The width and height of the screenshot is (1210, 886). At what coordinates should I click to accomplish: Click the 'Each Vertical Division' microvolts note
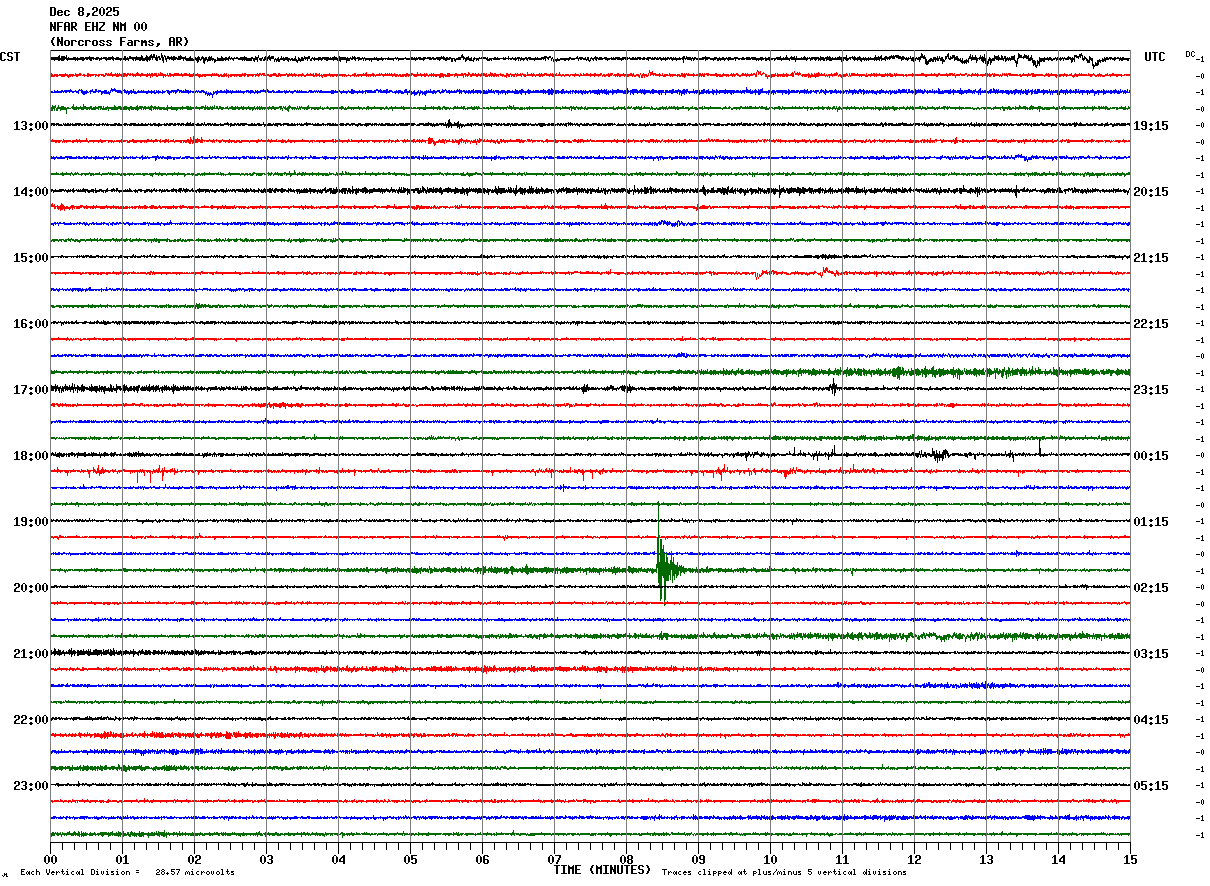[127, 873]
